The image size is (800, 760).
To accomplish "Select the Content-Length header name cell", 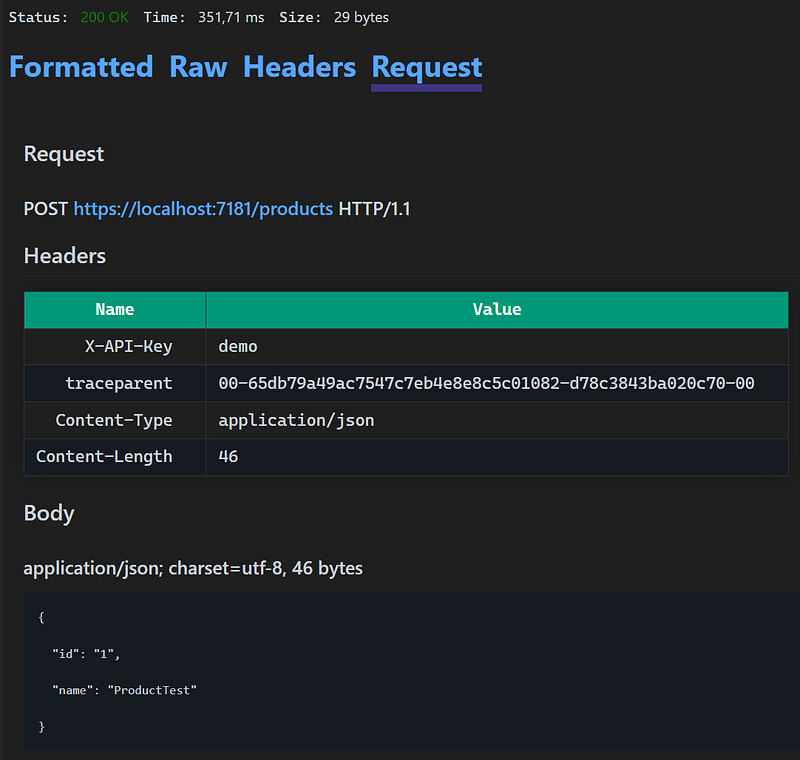I will tap(115, 457).
